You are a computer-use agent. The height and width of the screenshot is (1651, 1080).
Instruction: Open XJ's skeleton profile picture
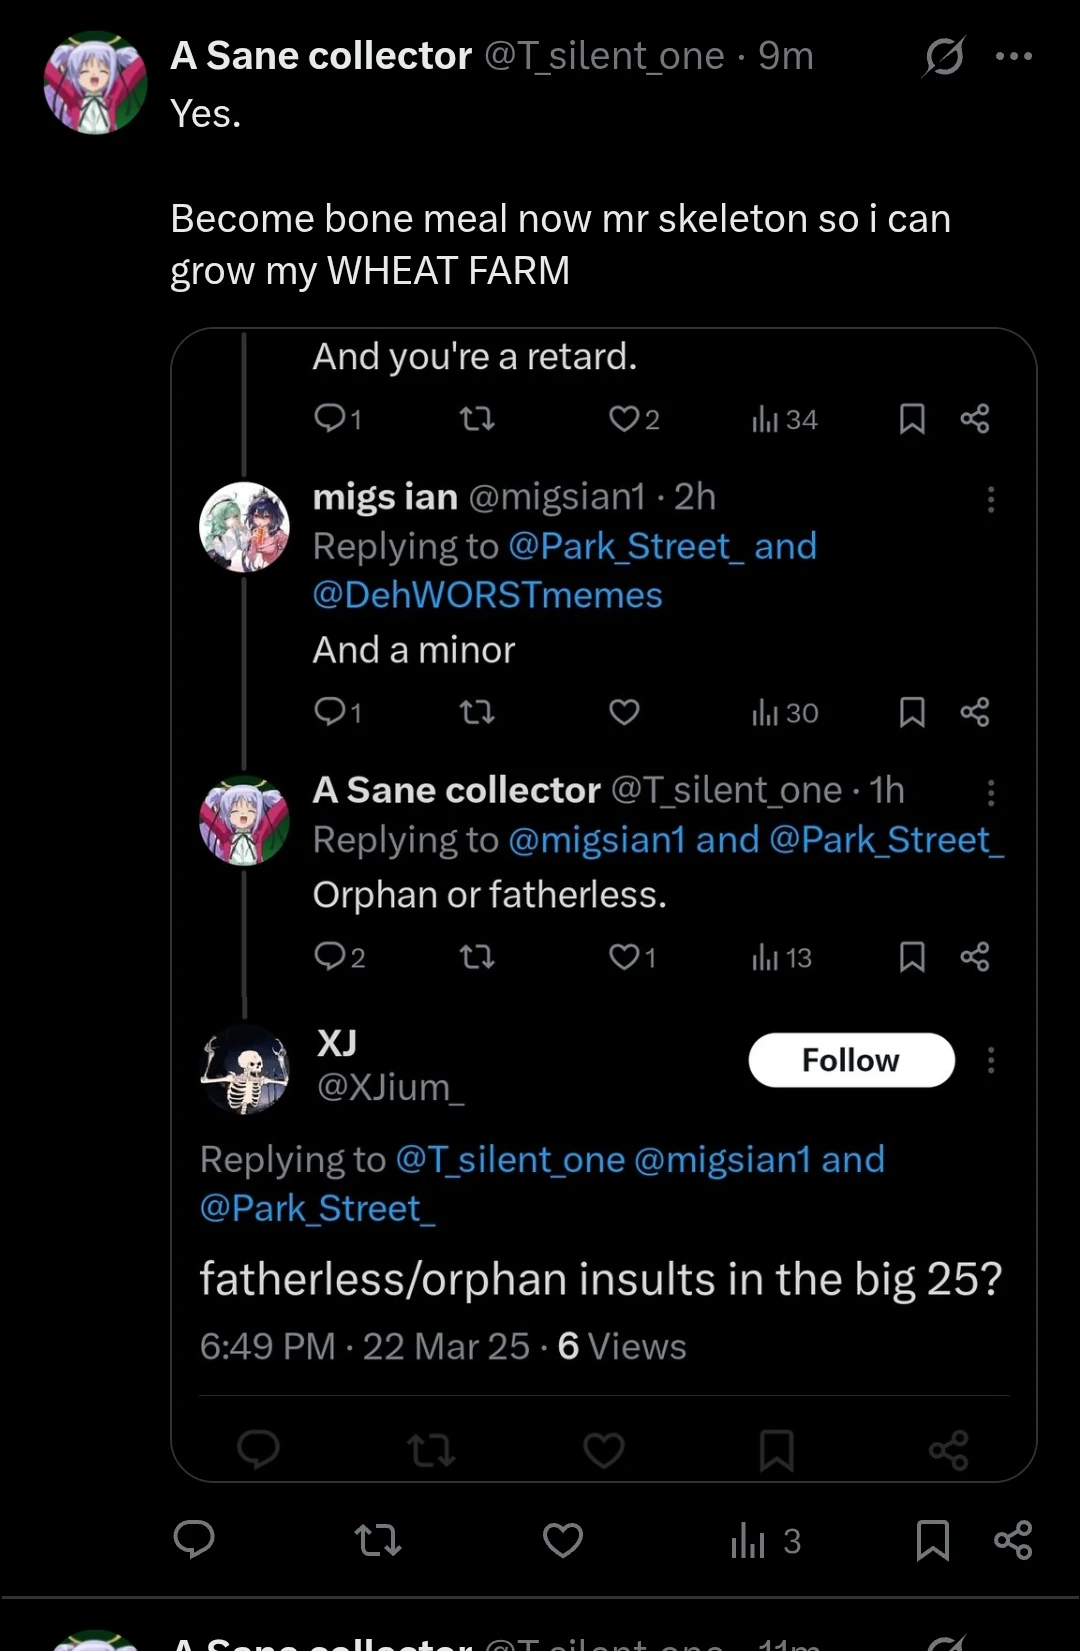pyautogui.click(x=245, y=1069)
